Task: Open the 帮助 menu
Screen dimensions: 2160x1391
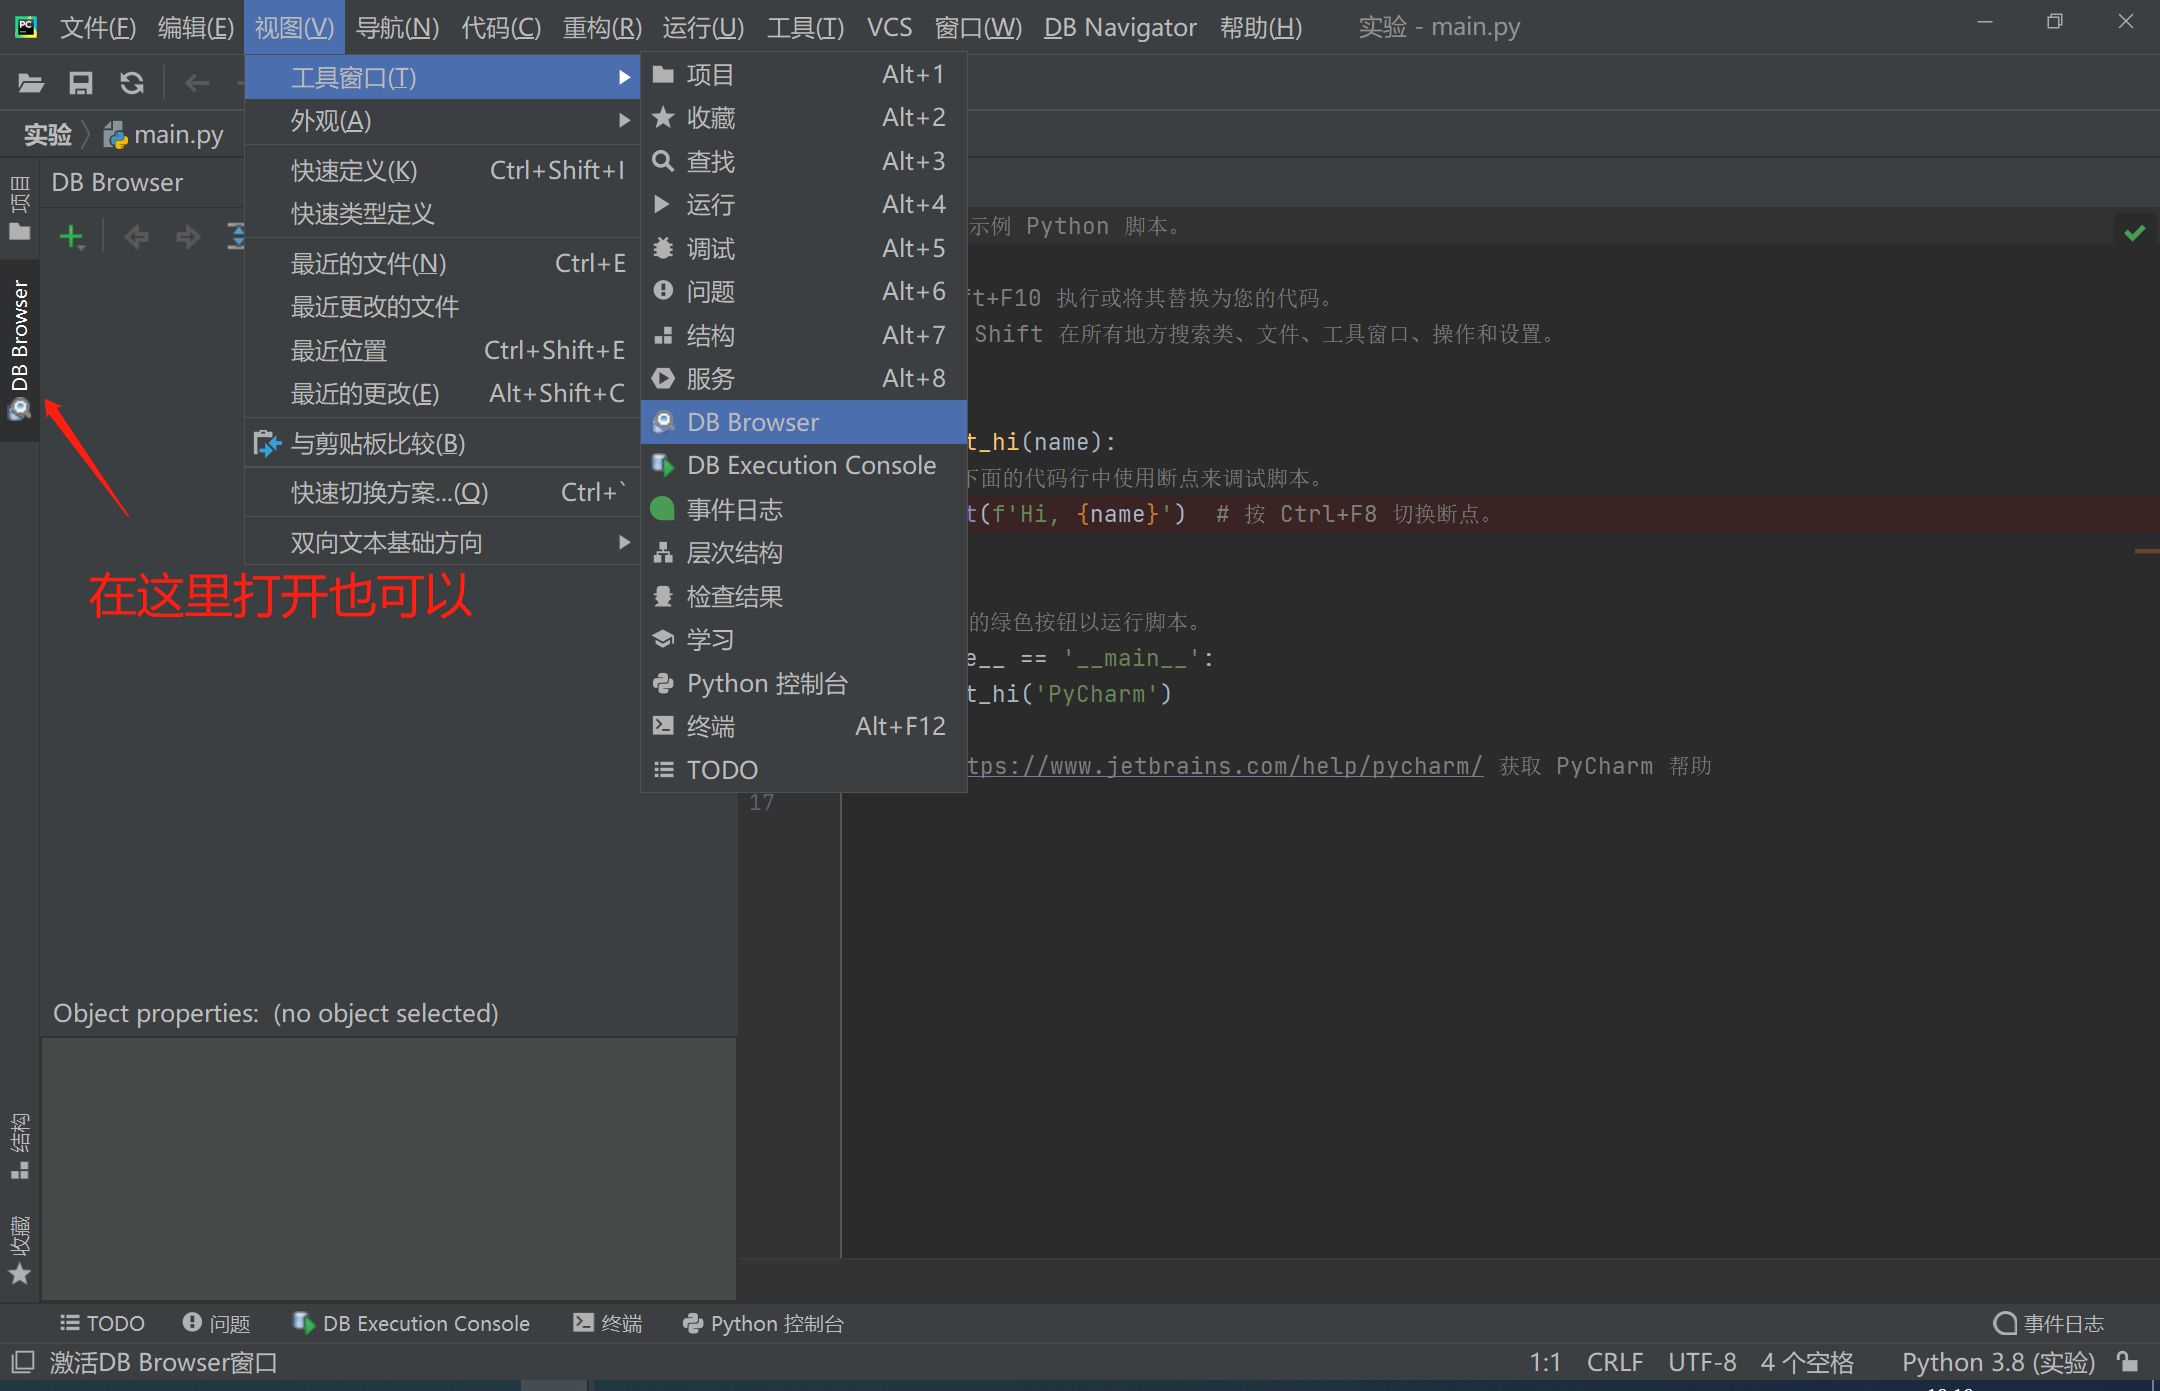Action: point(1260,27)
